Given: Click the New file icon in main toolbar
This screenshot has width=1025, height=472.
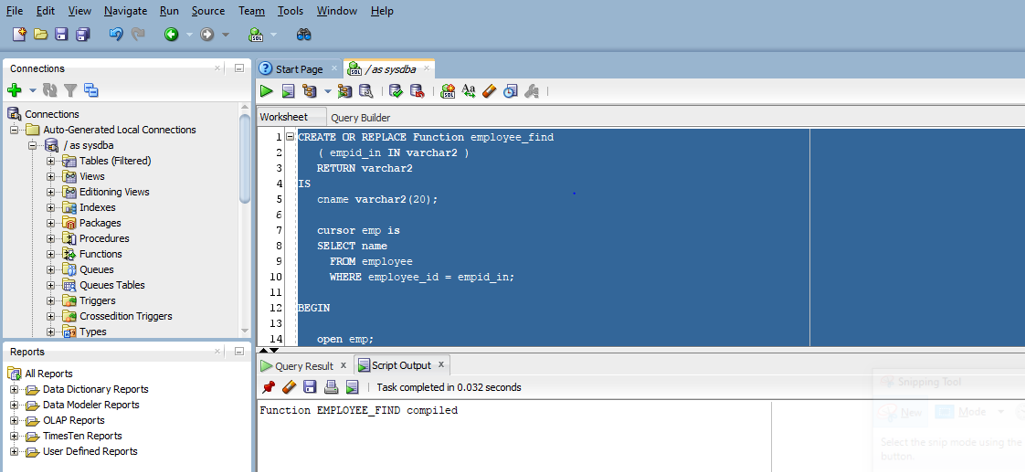Looking at the screenshot, I should pos(20,34).
